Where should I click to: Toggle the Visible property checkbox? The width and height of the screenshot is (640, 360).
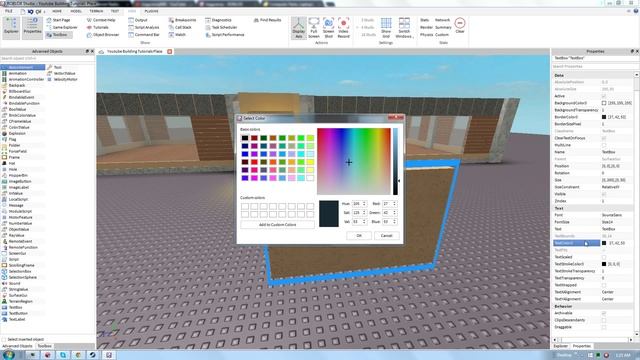[x=604, y=194]
